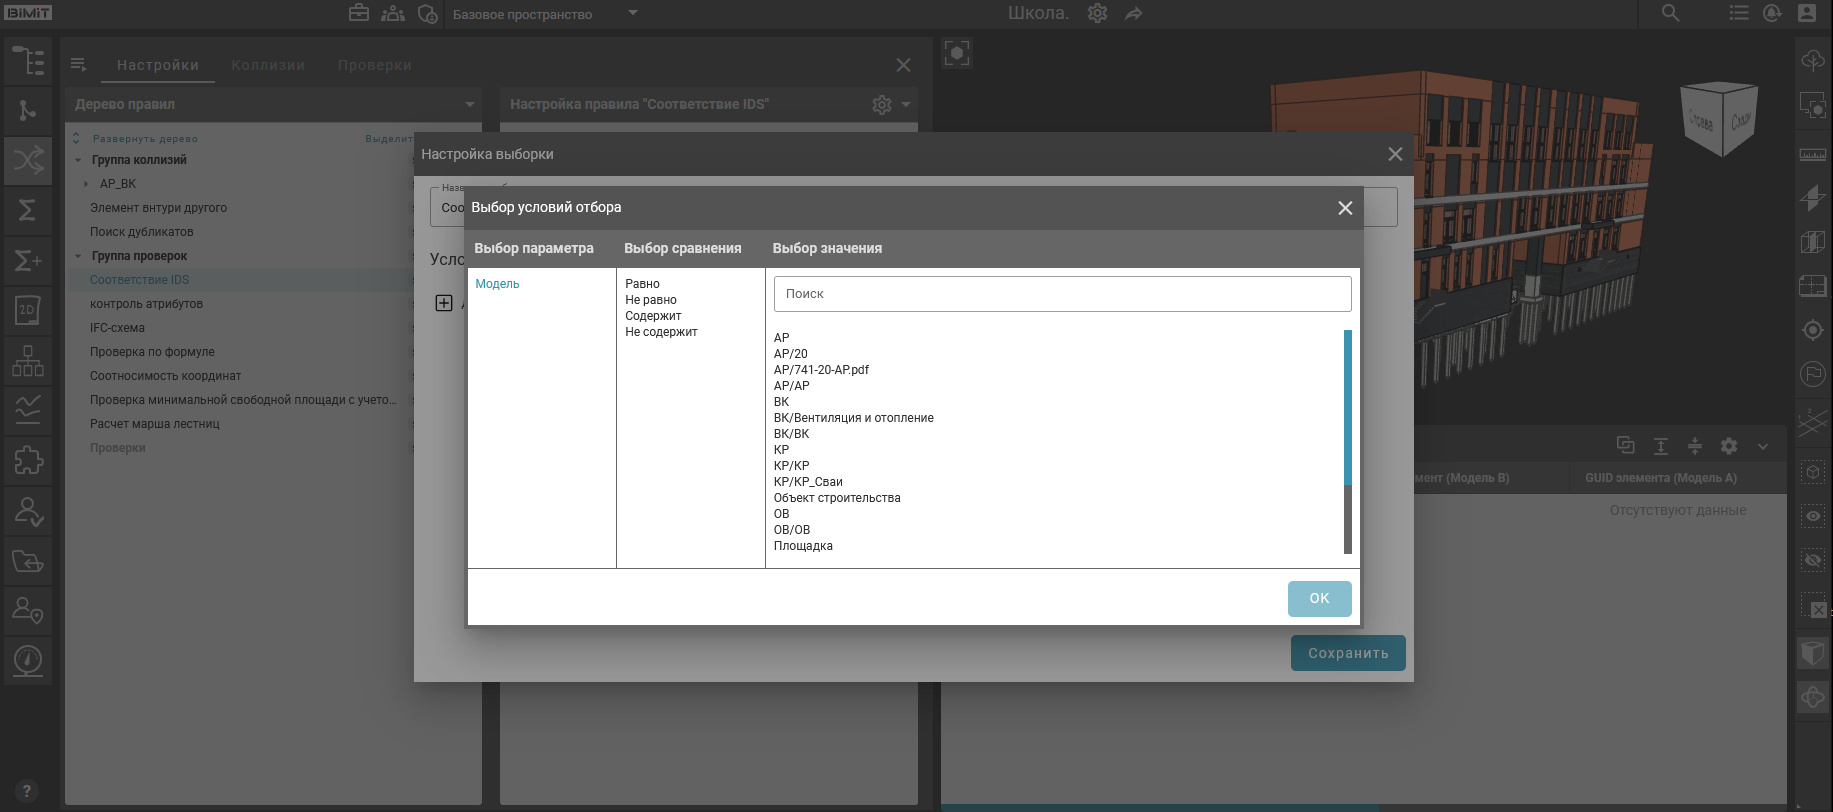Click the gear icon in the results toolbar
The image size is (1833, 812).
(x=1729, y=446)
